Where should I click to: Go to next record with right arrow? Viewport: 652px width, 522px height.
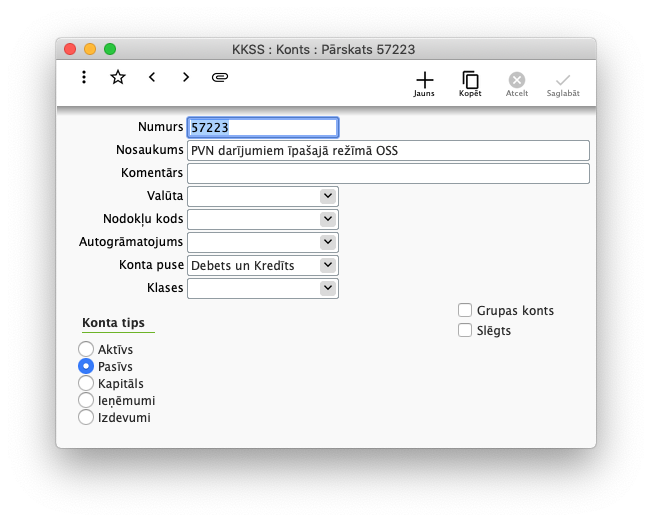click(186, 77)
